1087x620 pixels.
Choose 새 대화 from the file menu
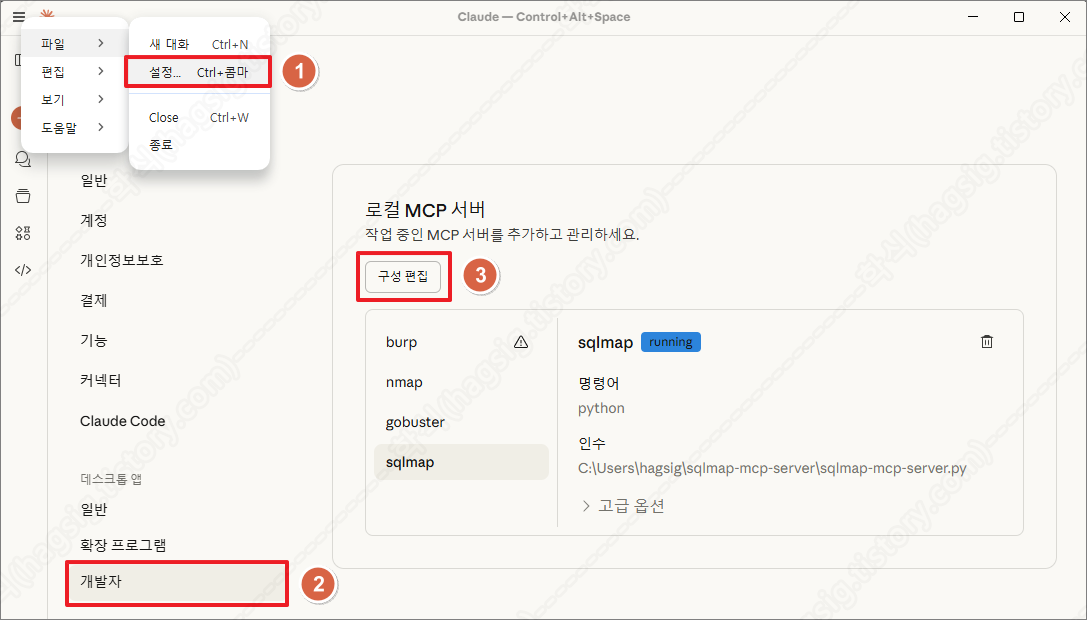(199, 44)
